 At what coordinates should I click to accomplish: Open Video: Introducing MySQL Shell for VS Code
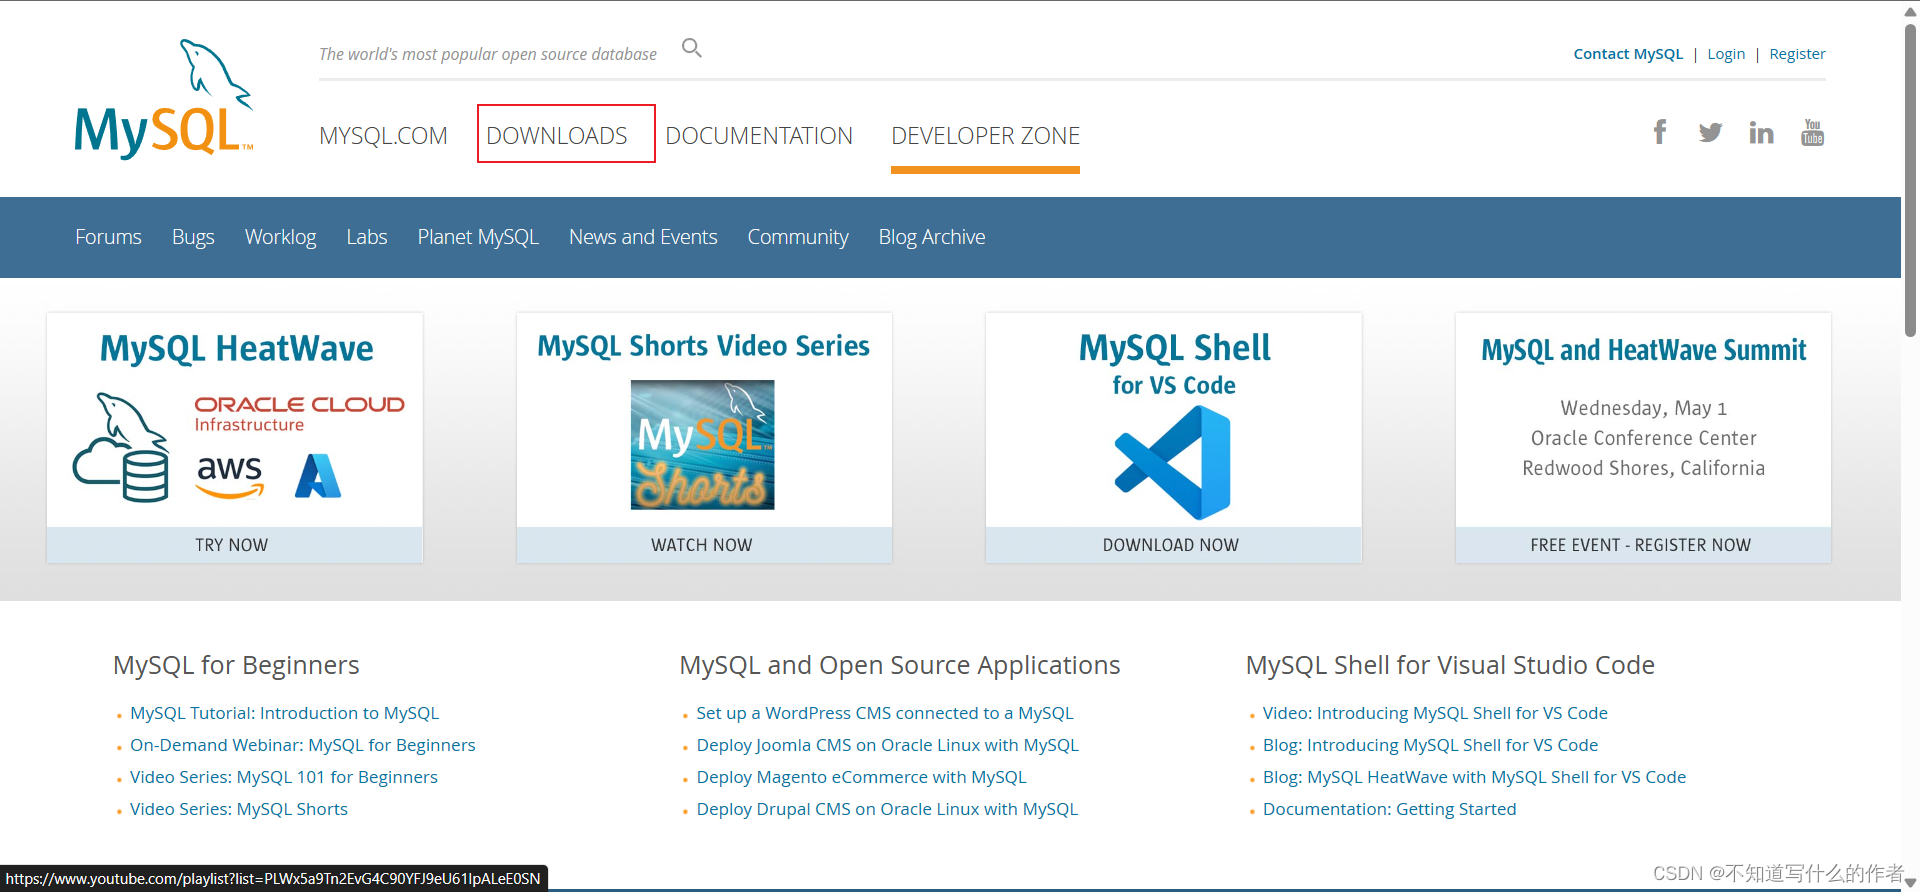(1435, 713)
